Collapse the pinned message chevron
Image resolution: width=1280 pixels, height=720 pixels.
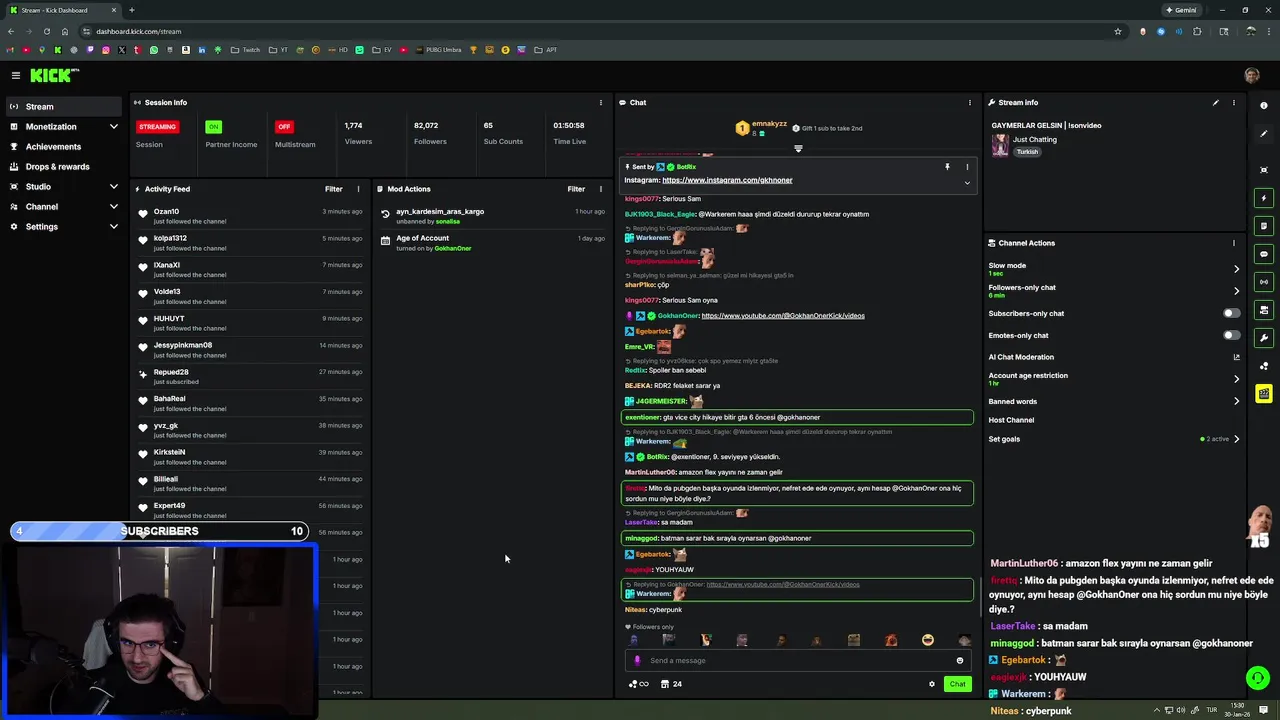(967, 183)
